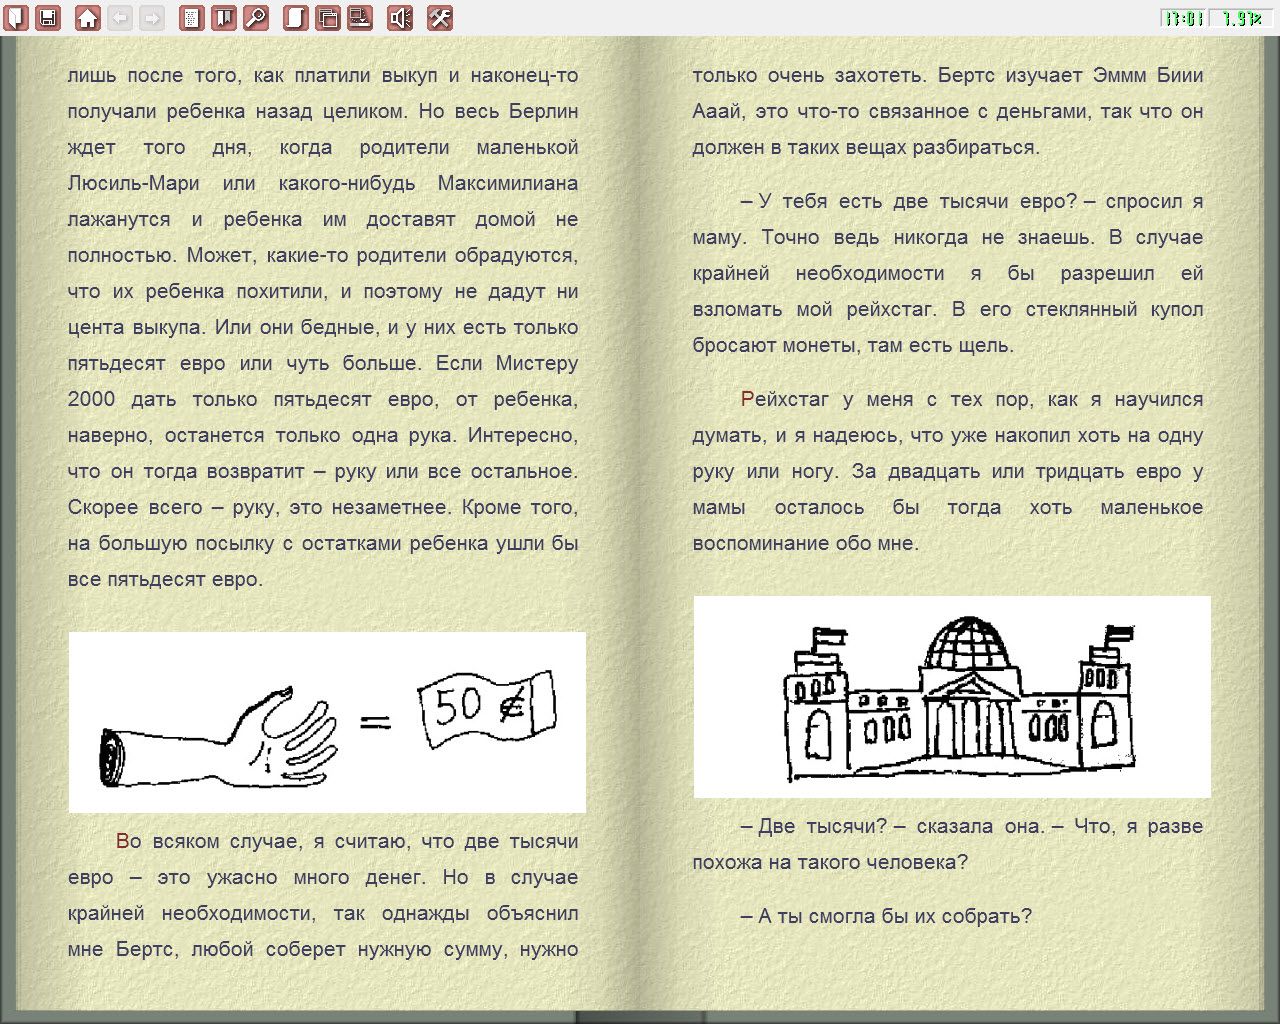Viewport: 1280px width, 1024px height.
Task: Click the monitor with down-arrow icon
Action: click(359, 18)
